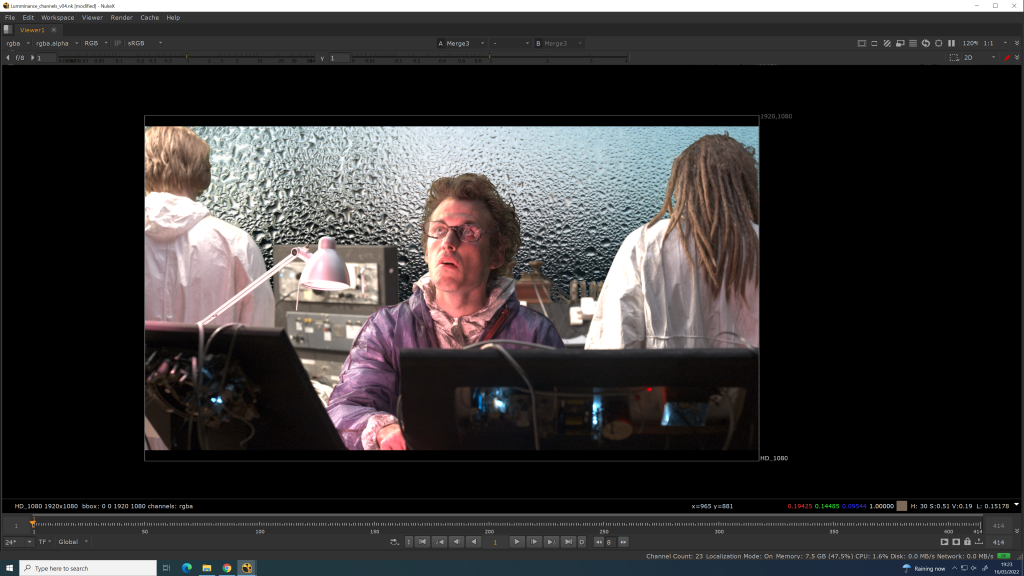
Task: Open the Workspace menu
Action: (57, 18)
